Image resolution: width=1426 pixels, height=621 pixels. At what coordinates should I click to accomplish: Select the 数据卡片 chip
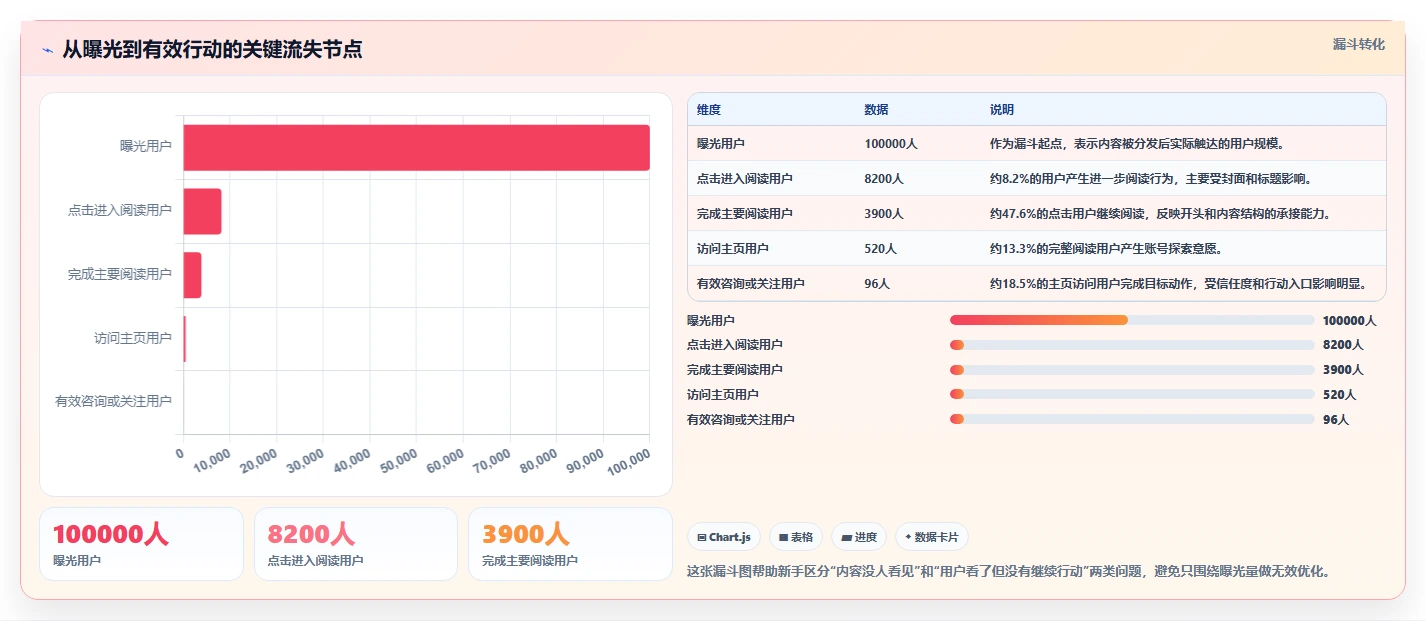pos(932,537)
